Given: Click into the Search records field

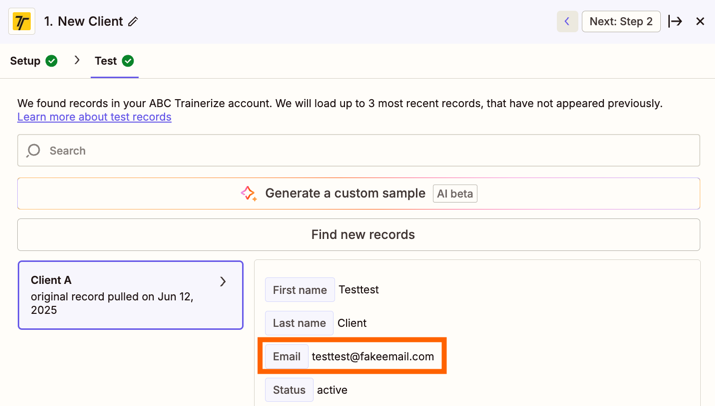Looking at the screenshot, I should click(x=358, y=151).
